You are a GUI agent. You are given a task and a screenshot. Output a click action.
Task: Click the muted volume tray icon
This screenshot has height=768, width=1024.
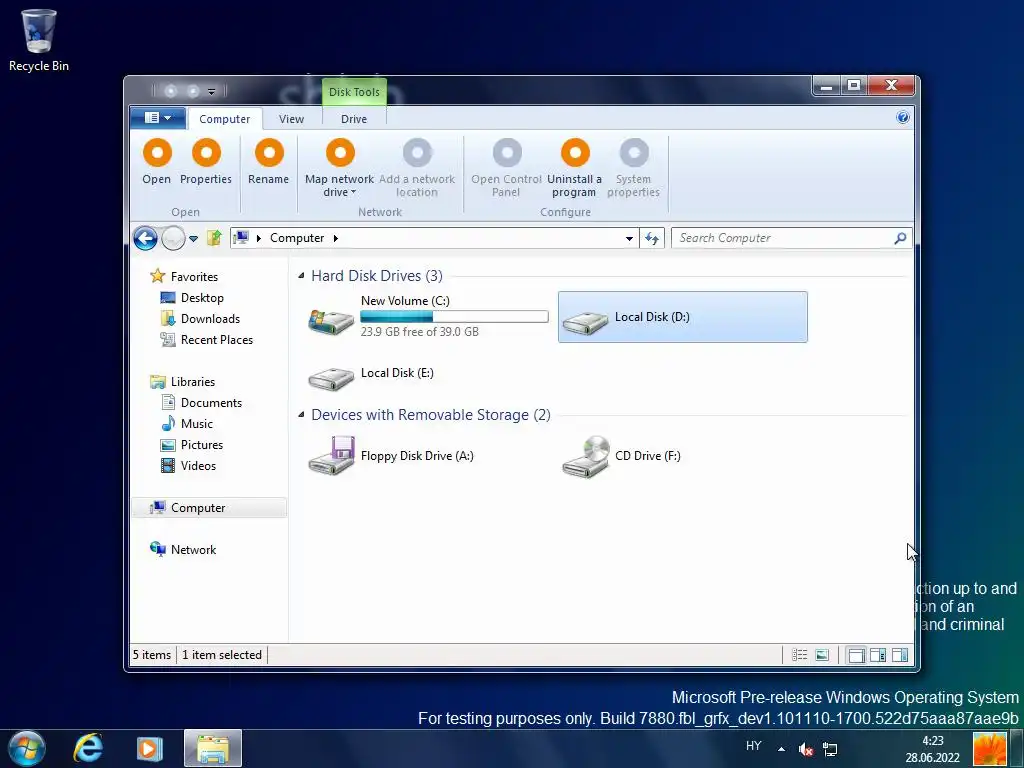tap(806, 749)
